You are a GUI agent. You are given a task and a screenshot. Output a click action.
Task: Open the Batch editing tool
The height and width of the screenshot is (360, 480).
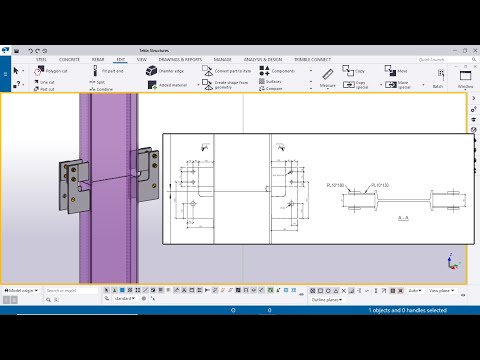click(439, 79)
